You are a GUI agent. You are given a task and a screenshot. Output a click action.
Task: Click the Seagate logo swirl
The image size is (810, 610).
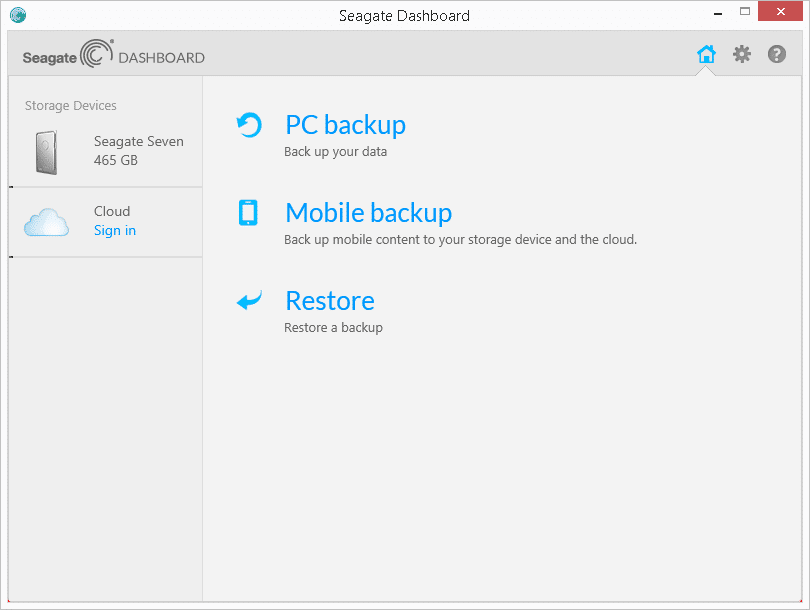click(x=97, y=54)
